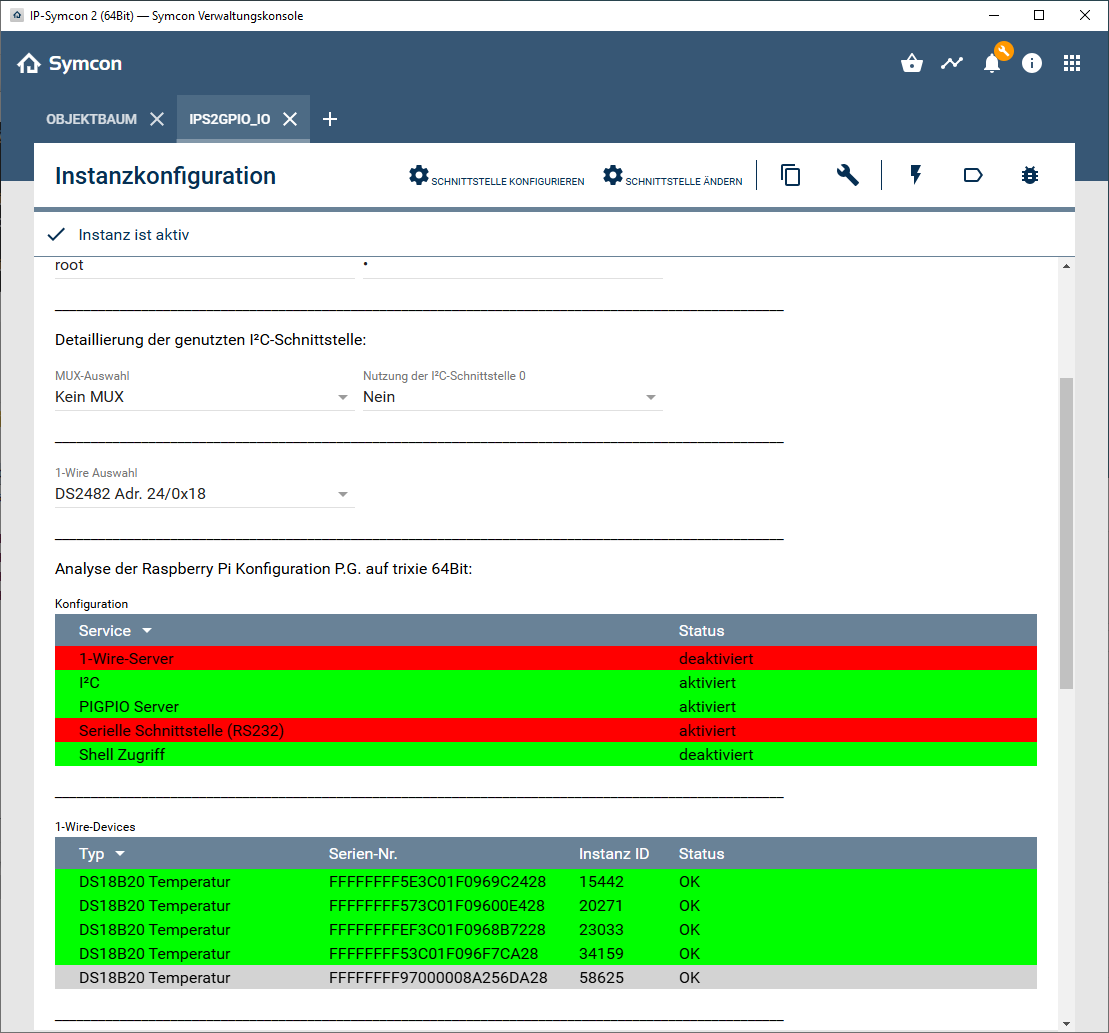Open the shopping basket module store icon
1109x1033 pixels.
tap(911, 63)
